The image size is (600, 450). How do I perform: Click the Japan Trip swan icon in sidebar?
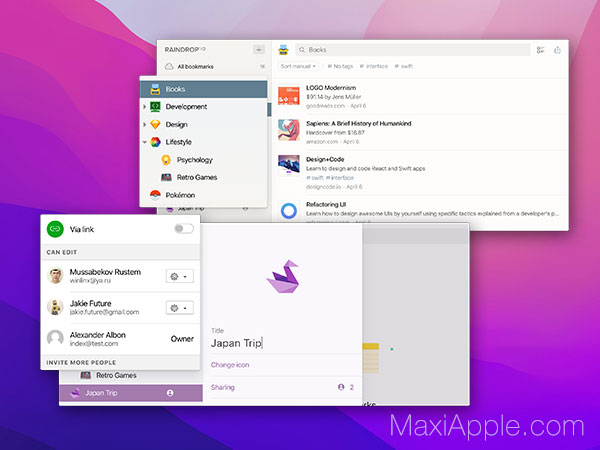tap(75, 393)
